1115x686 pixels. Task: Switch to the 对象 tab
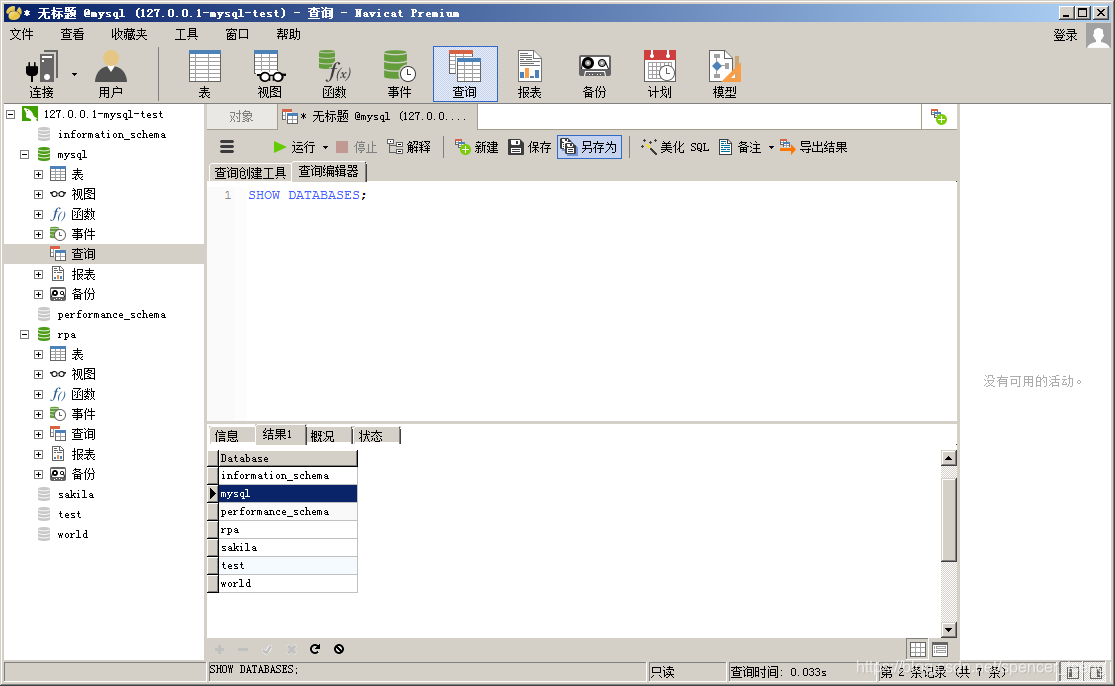coord(241,117)
